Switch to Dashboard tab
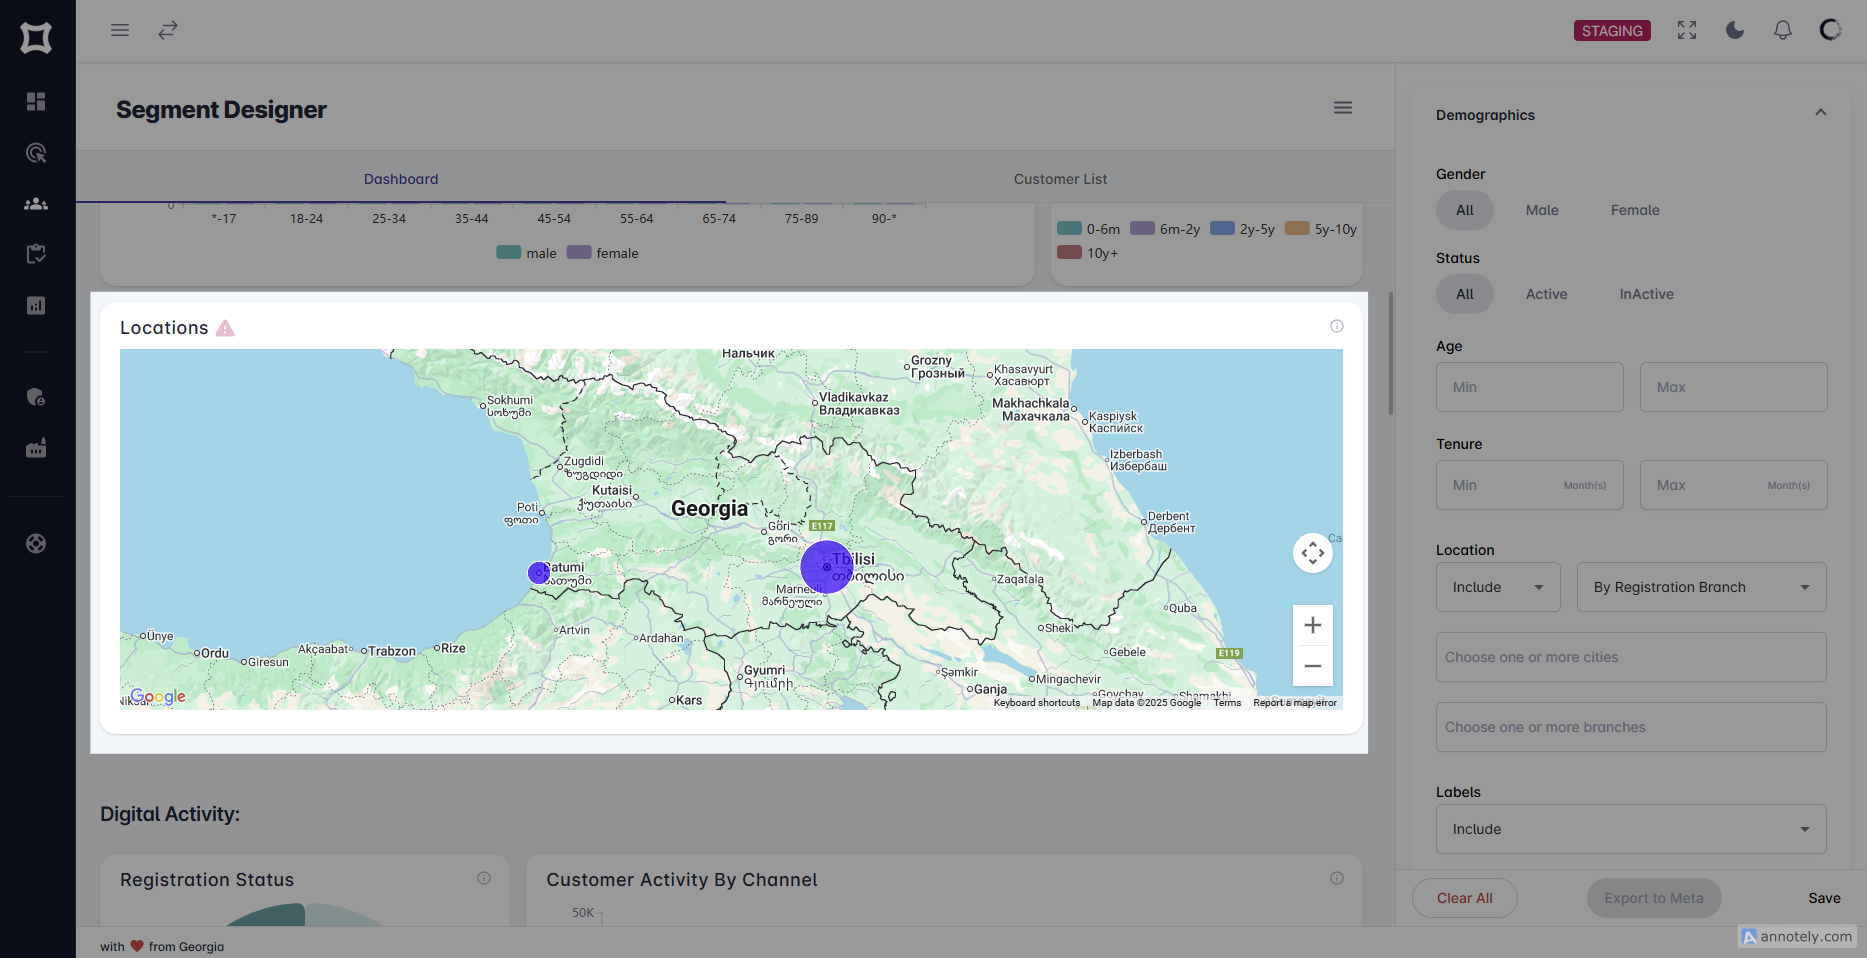This screenshot has width=1867, height=958. (x=401, y=179)
